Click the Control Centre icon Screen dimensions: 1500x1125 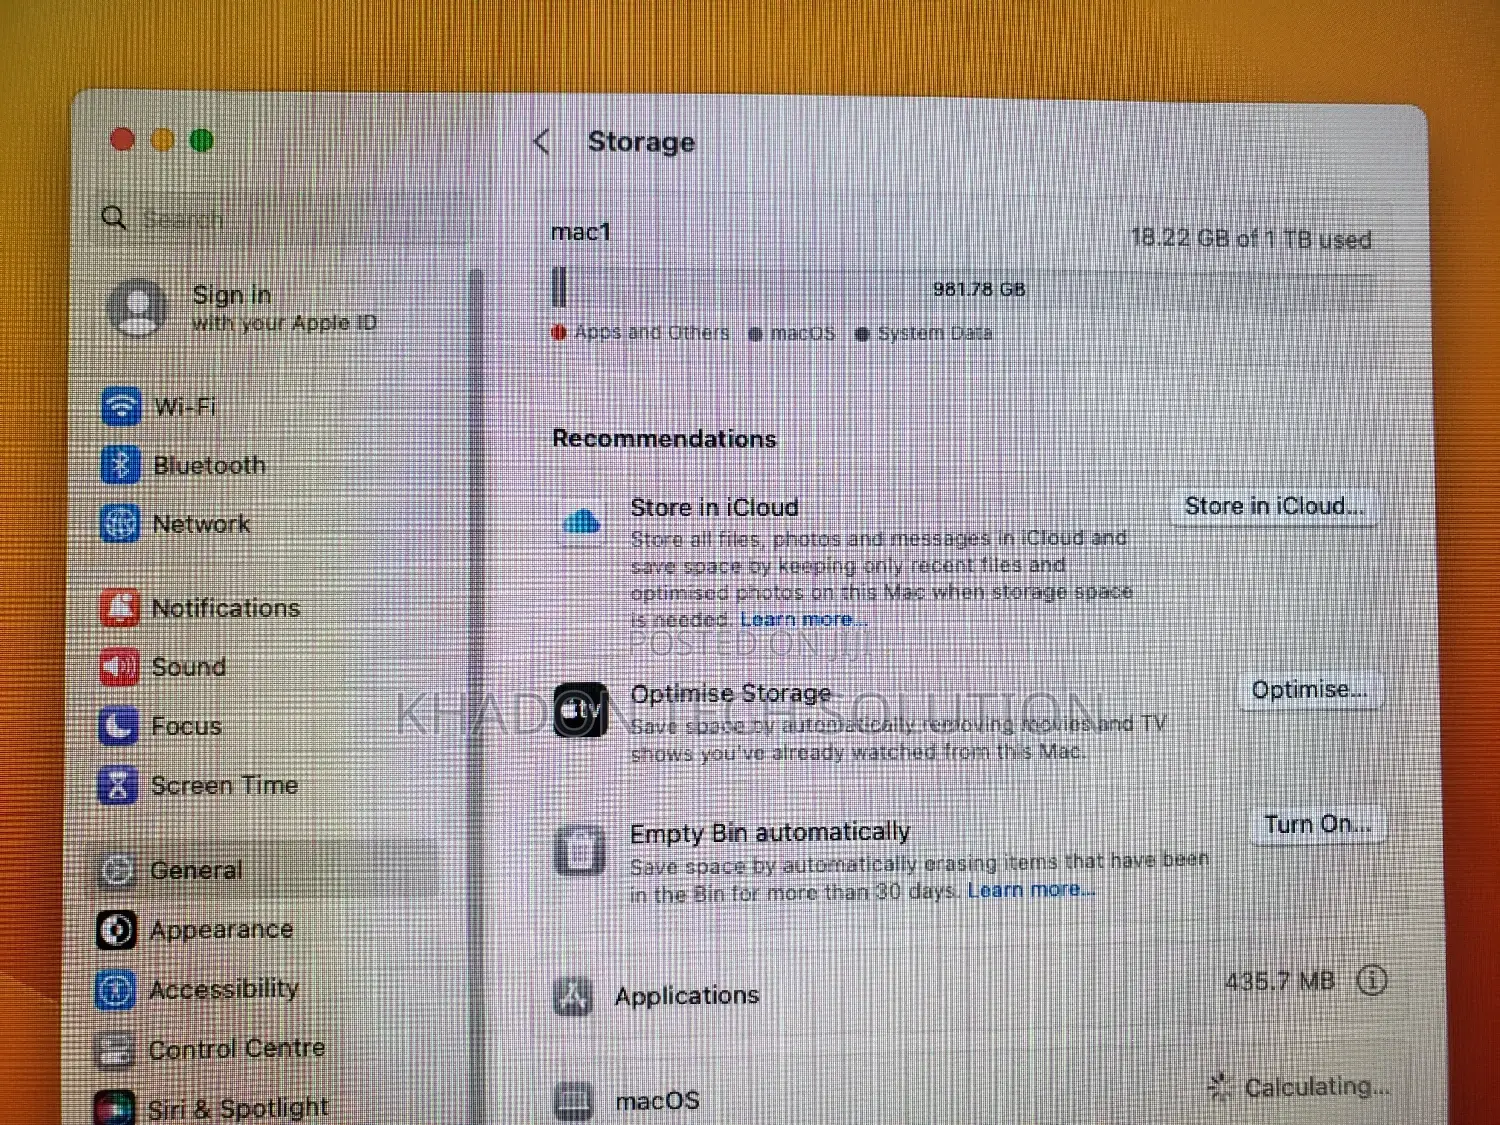[x=115, y=1049]
